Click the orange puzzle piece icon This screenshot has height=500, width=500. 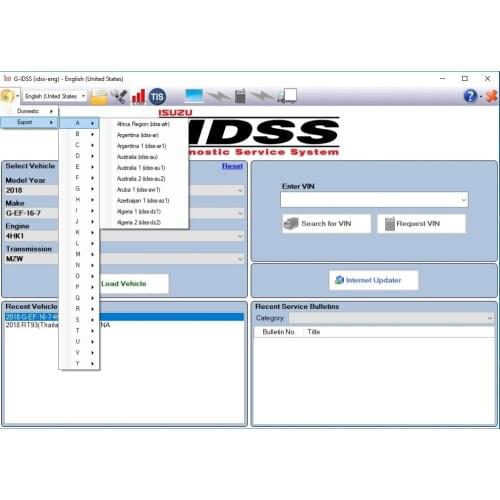pyautogui.click(x=491, y=96)
